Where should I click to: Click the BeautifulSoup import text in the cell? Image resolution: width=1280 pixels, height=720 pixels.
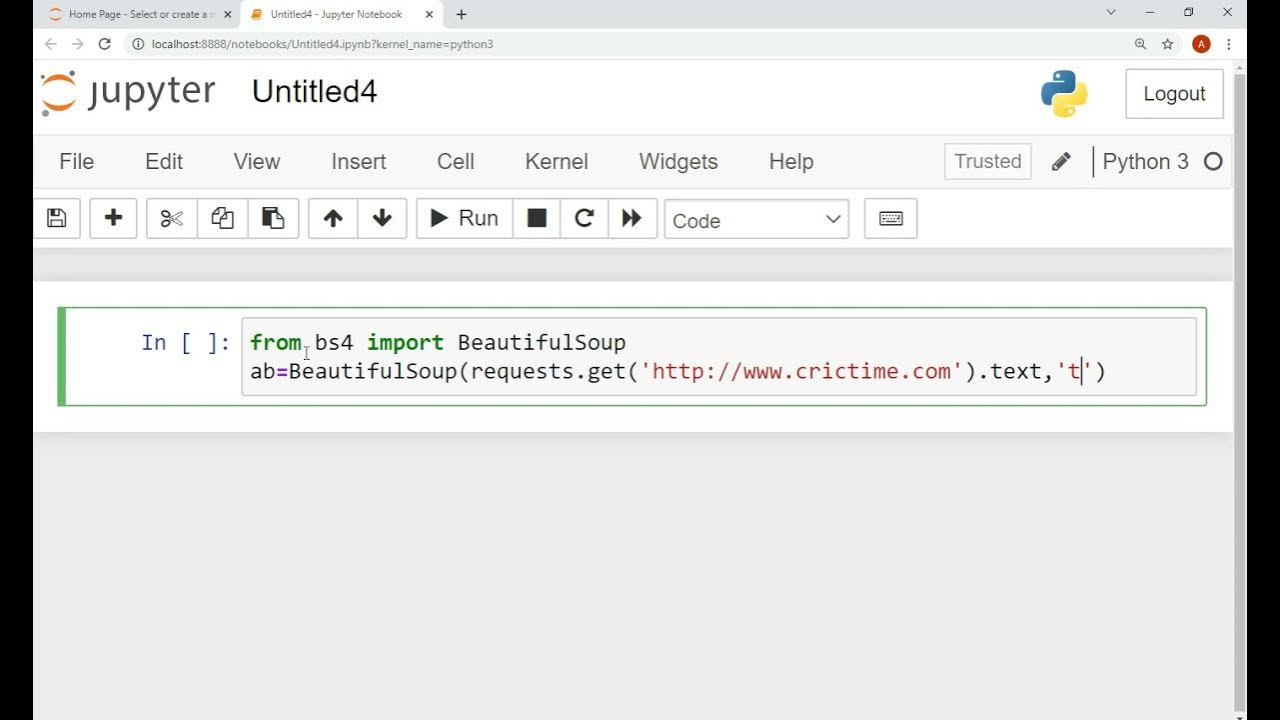(x=541, y=343)
